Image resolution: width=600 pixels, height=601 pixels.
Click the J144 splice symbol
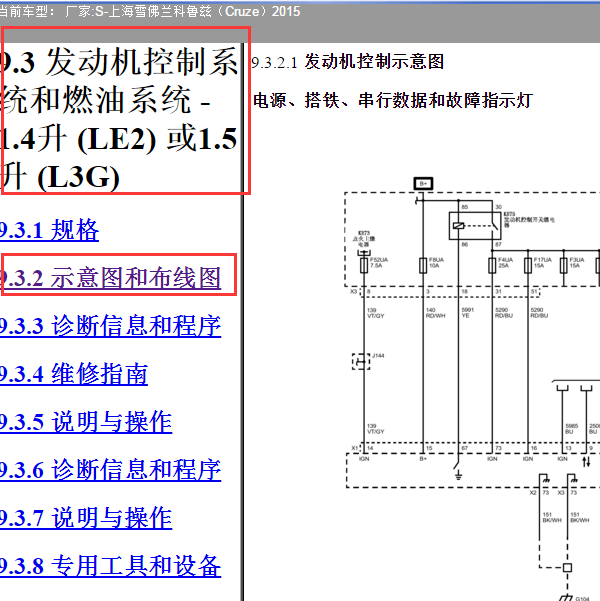361,361
